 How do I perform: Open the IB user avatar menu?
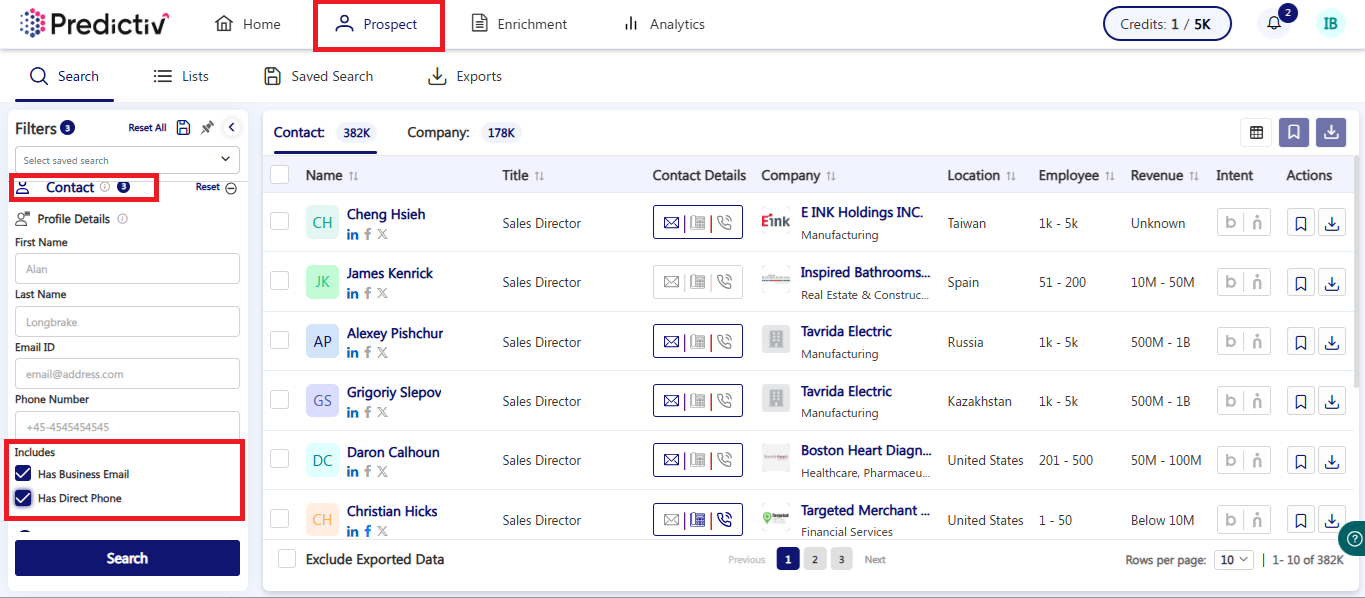(x=1330, y=24)
